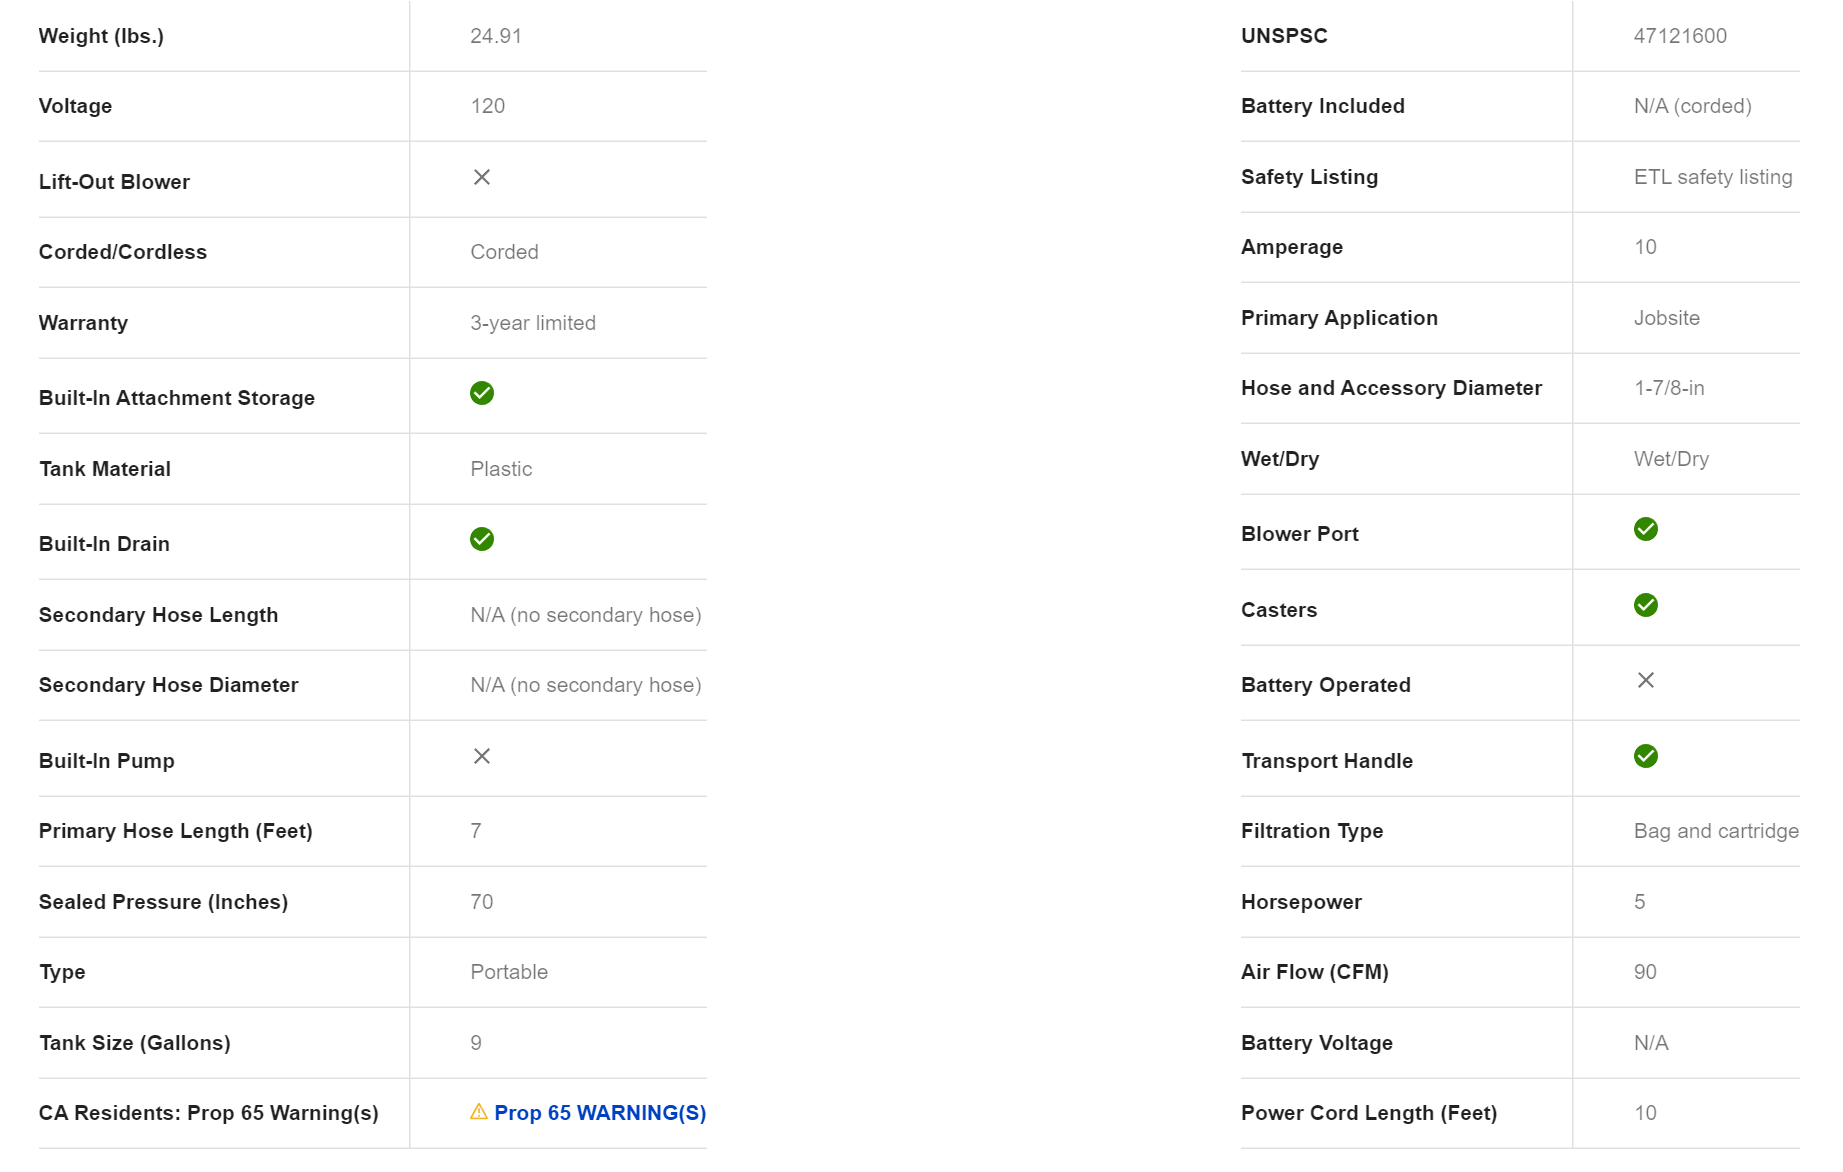Click the Battery Operated X icon
The image size is (1843, 1172).
(1646, 680)
